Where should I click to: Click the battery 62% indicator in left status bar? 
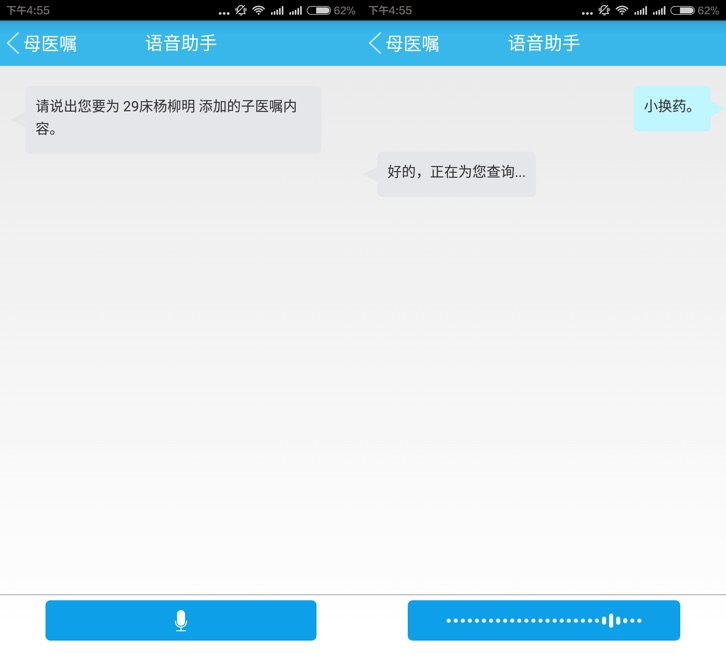[331, 10]
